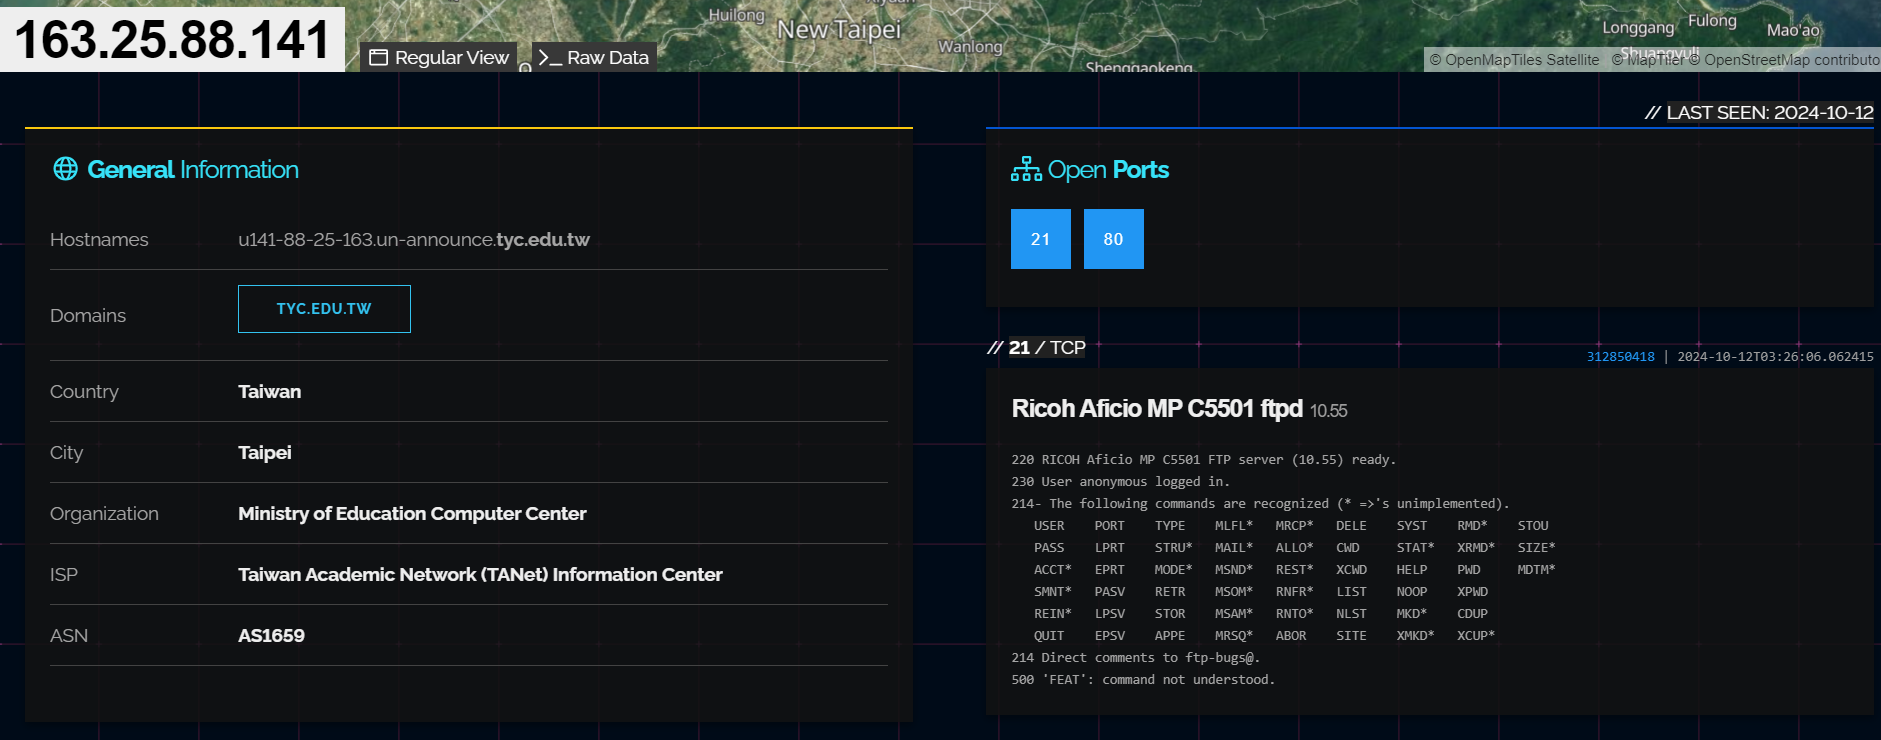This screenshot has height=740, width=1881.
Task: Open the 312850418 record link
Action: [x=1620, y=357]
